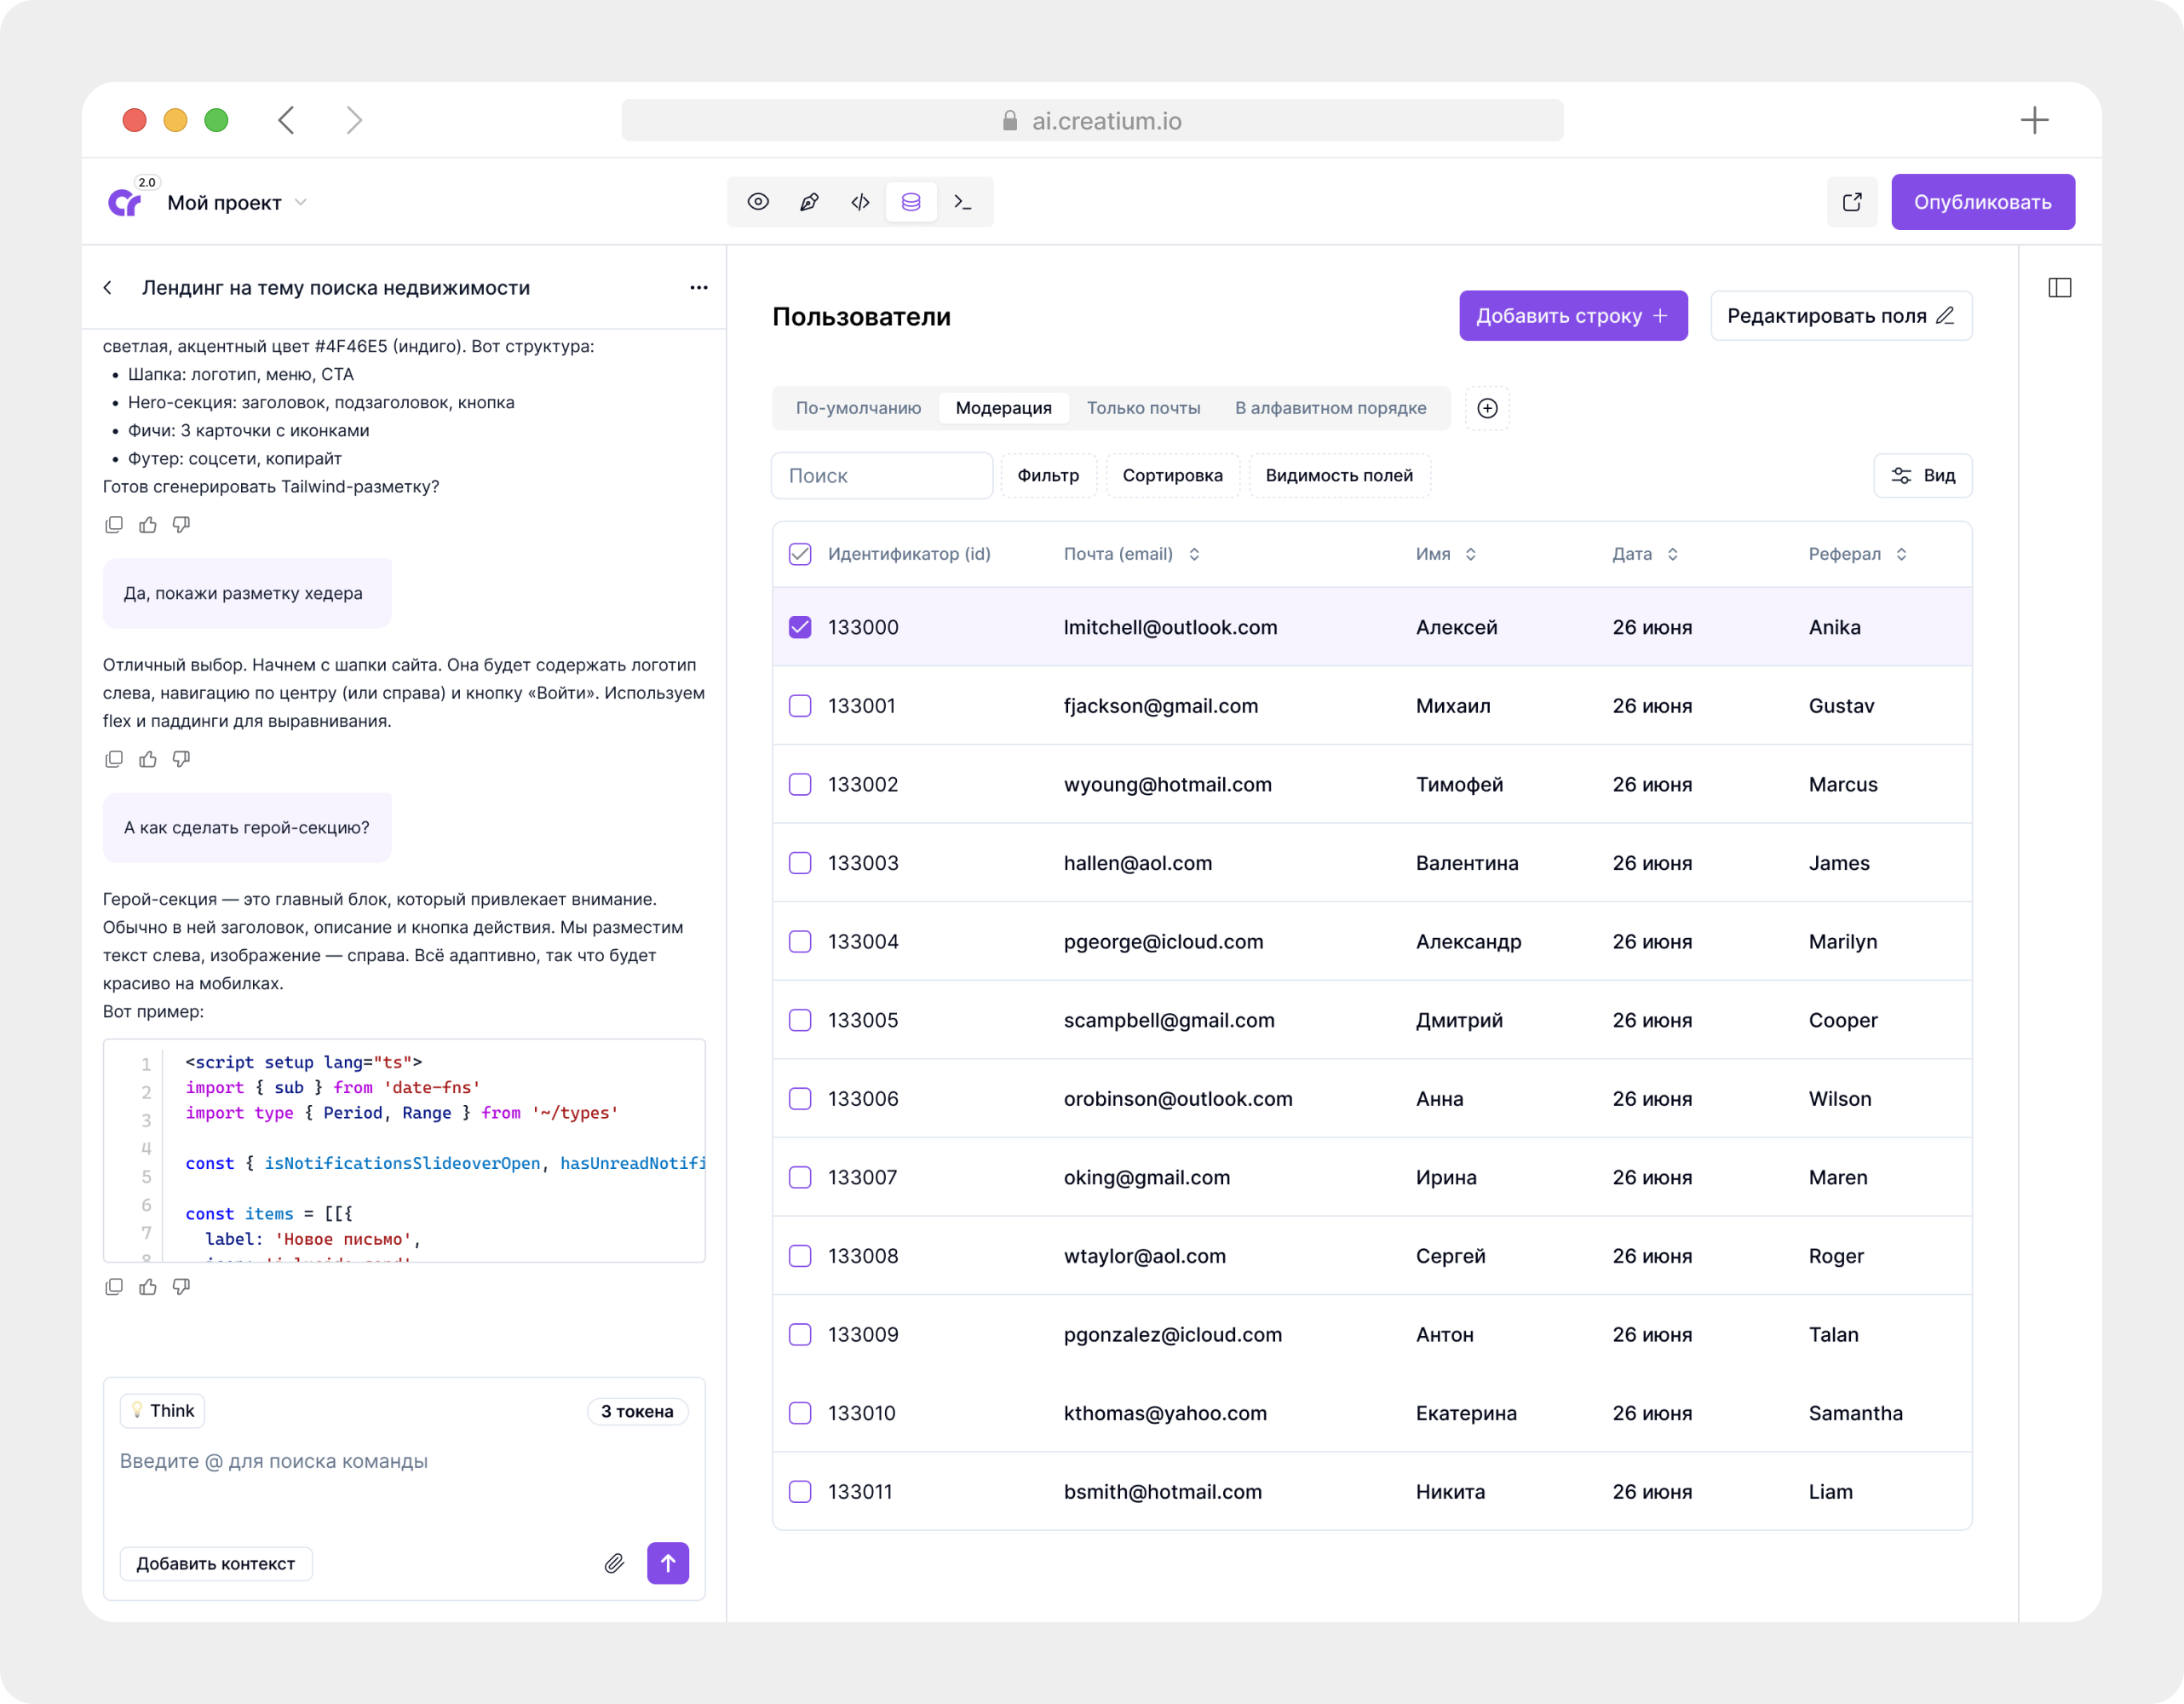Open the terminal console icon

coord(962,202)
